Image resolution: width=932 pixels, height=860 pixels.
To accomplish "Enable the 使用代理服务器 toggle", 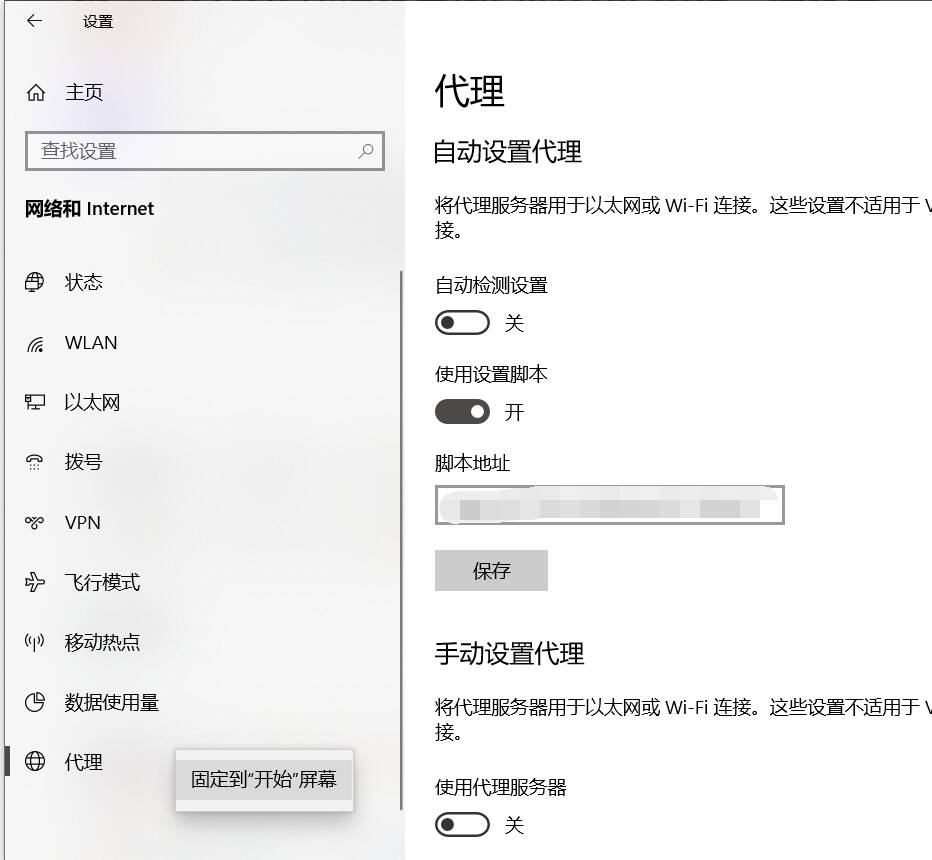I will [462, 825].
